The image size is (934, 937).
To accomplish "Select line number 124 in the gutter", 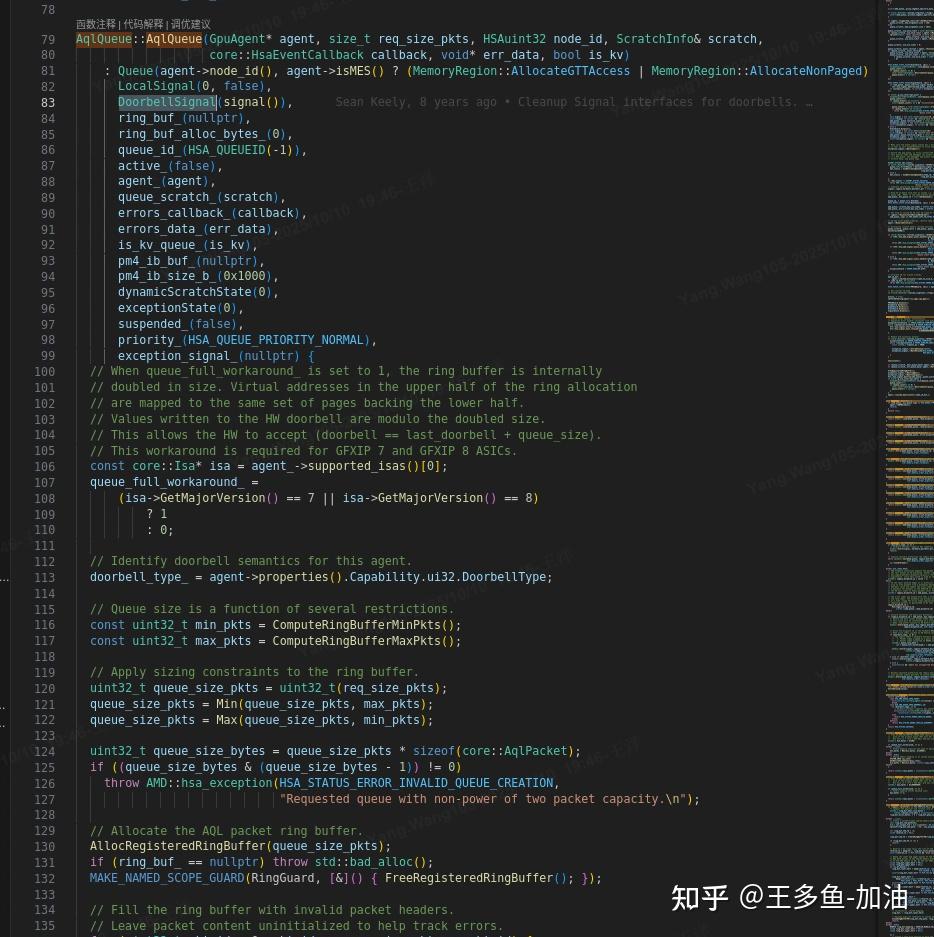I will point(44,752).
